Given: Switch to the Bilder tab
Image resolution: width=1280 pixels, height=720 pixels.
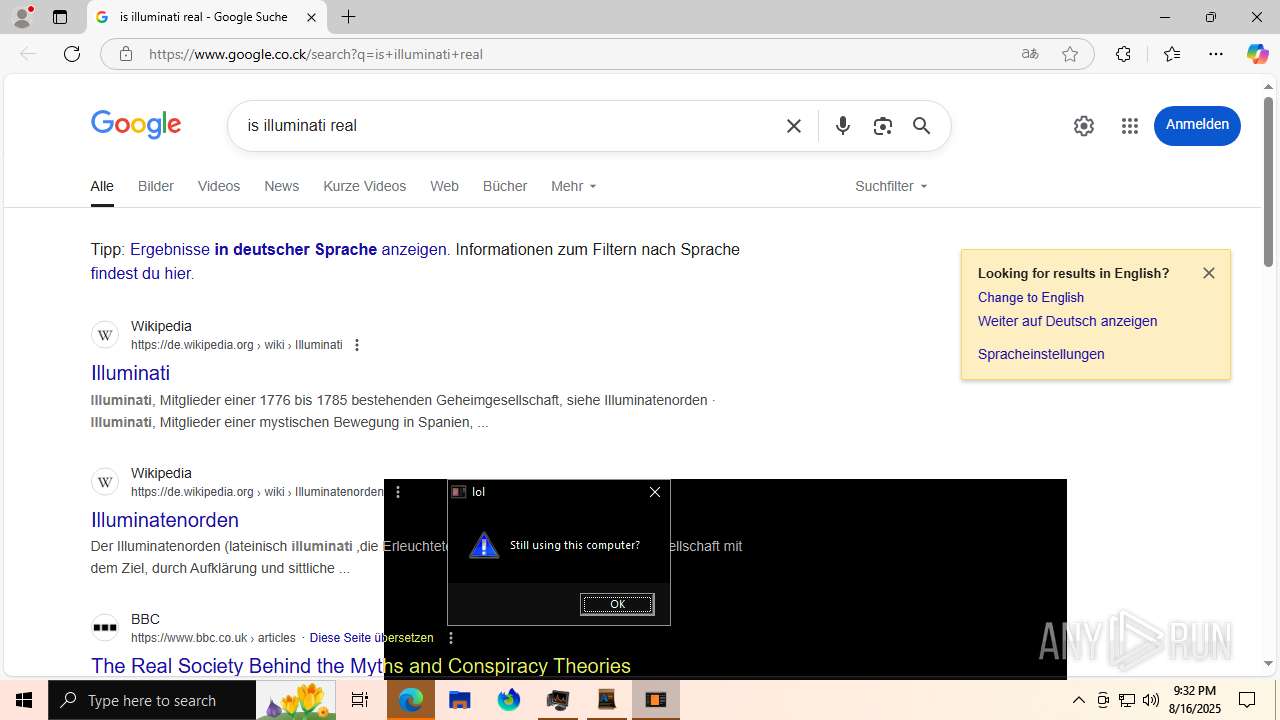Looking at the screenshot, I should pyautogui.click(x=156, y=186).
